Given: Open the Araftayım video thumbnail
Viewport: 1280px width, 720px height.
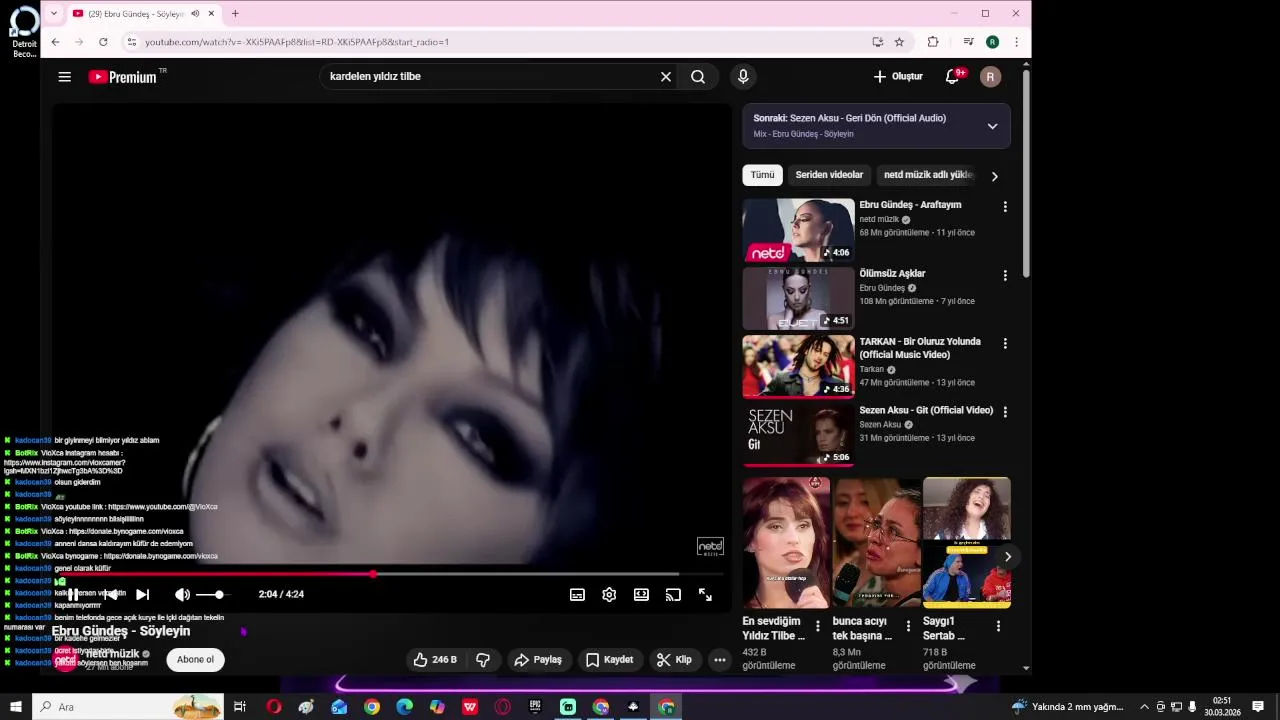Looking at the screenshot, I should pyautogui.click(x=799, y=230).
